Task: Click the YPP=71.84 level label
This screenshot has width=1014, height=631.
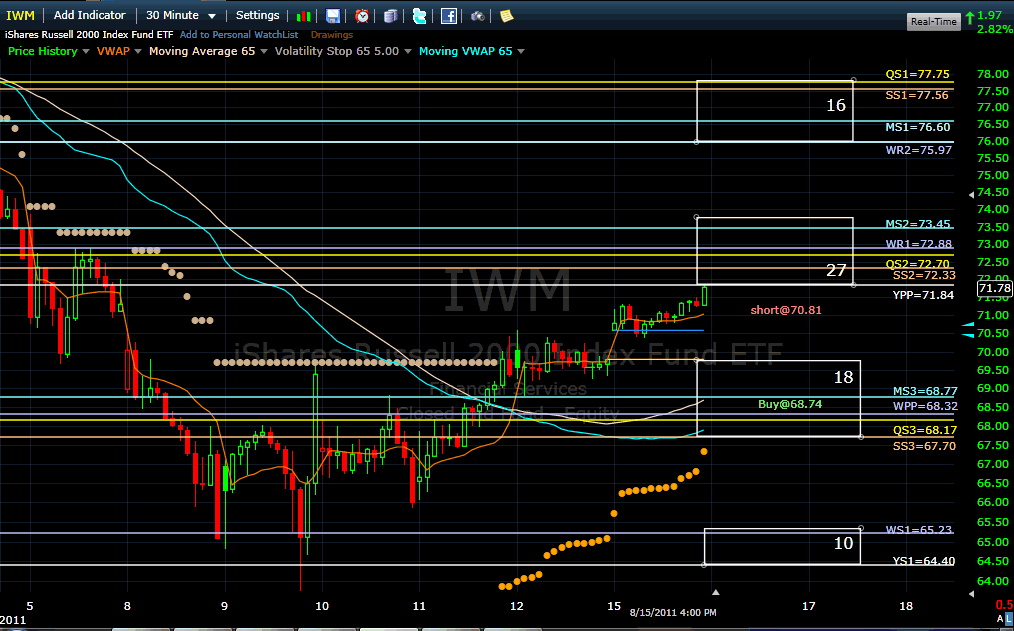Action: (x=923, y=295)
